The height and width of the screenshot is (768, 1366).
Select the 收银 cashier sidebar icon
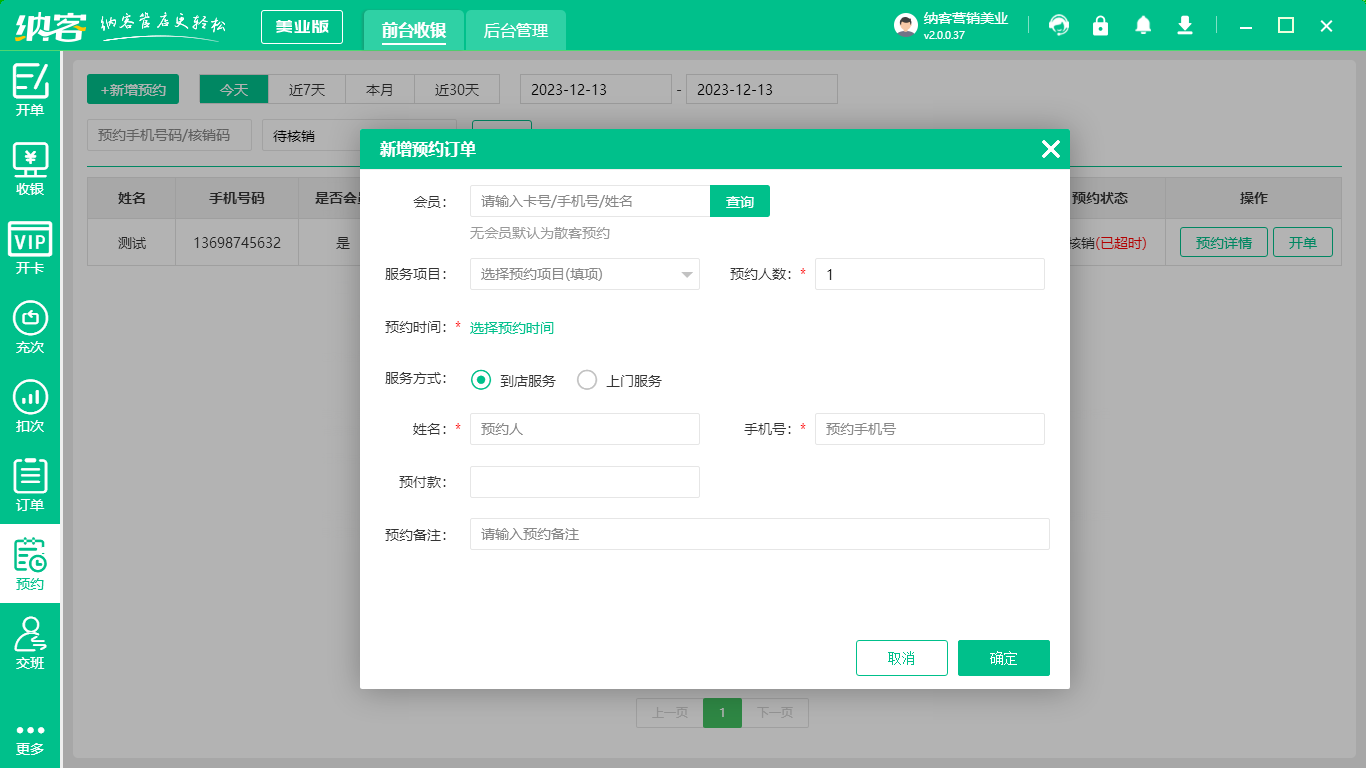pyautogui.click(x=30, y=169)
